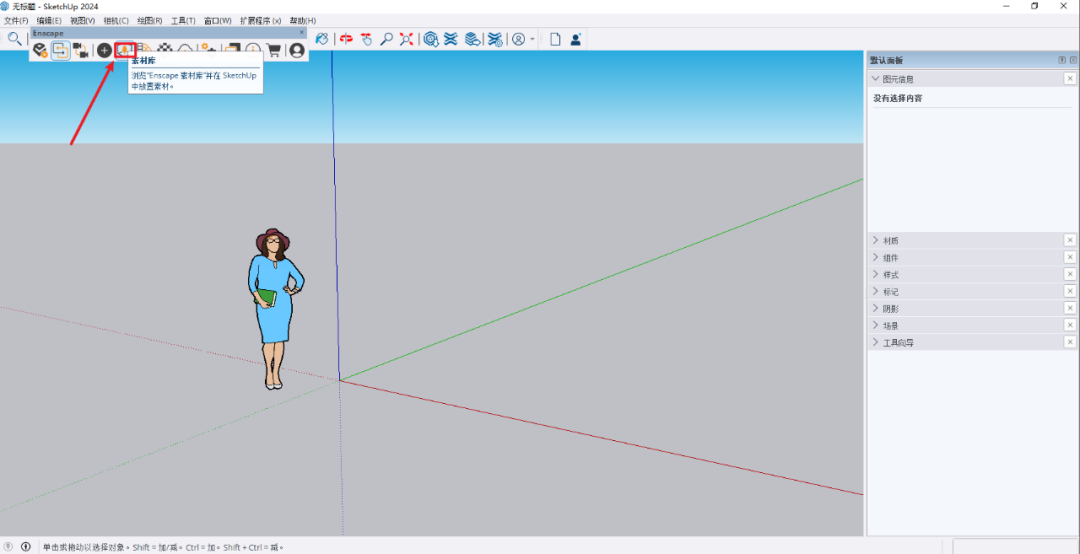Click the Enscape shopping cart icon

click(x=274, y=50)
